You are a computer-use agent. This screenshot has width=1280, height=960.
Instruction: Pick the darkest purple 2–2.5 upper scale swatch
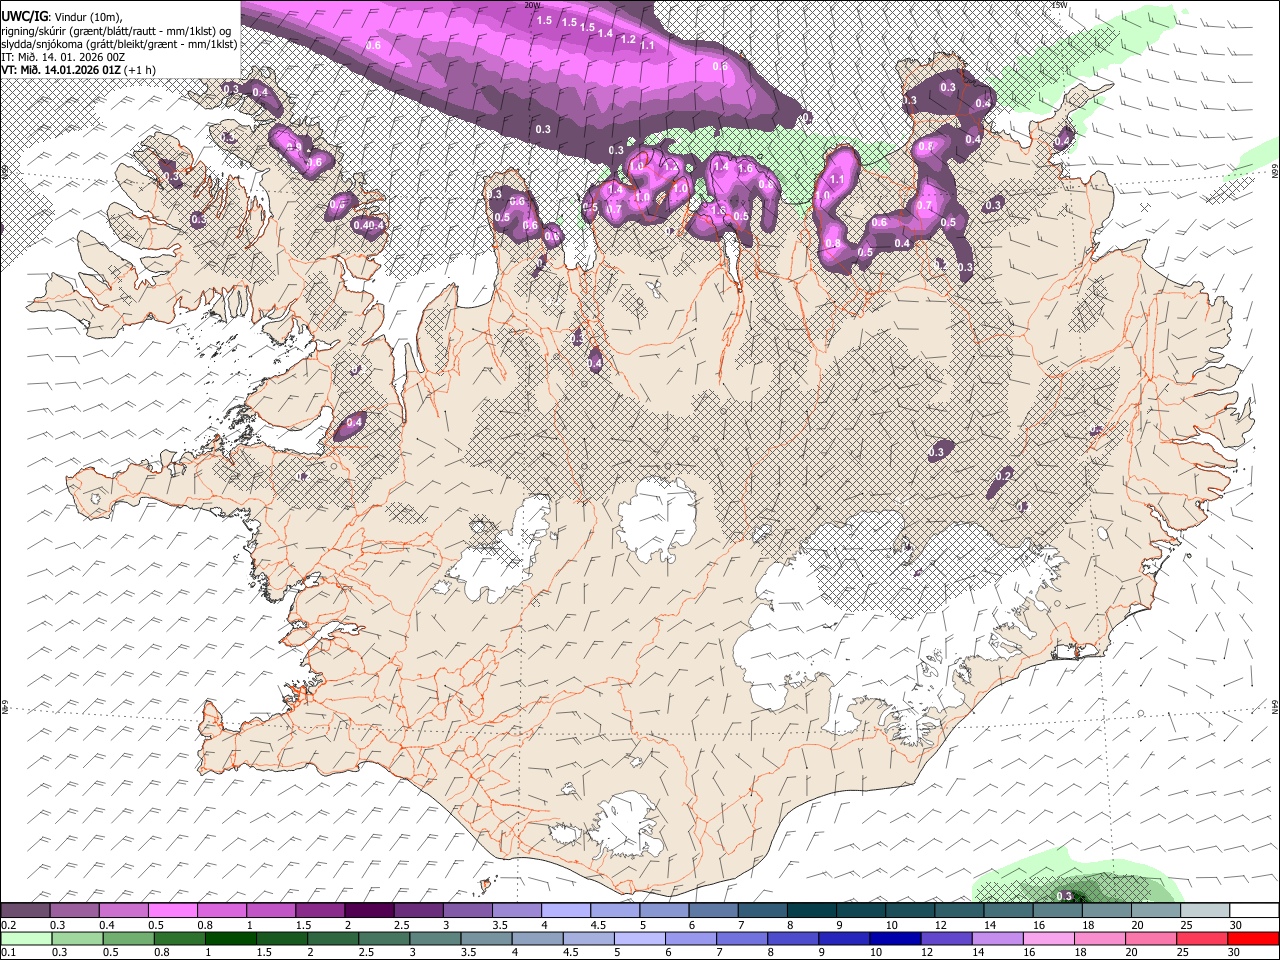point(368,910)
